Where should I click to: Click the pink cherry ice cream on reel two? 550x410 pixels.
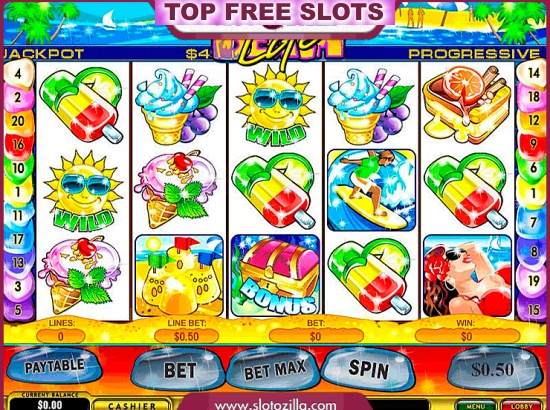coord(177,189)
